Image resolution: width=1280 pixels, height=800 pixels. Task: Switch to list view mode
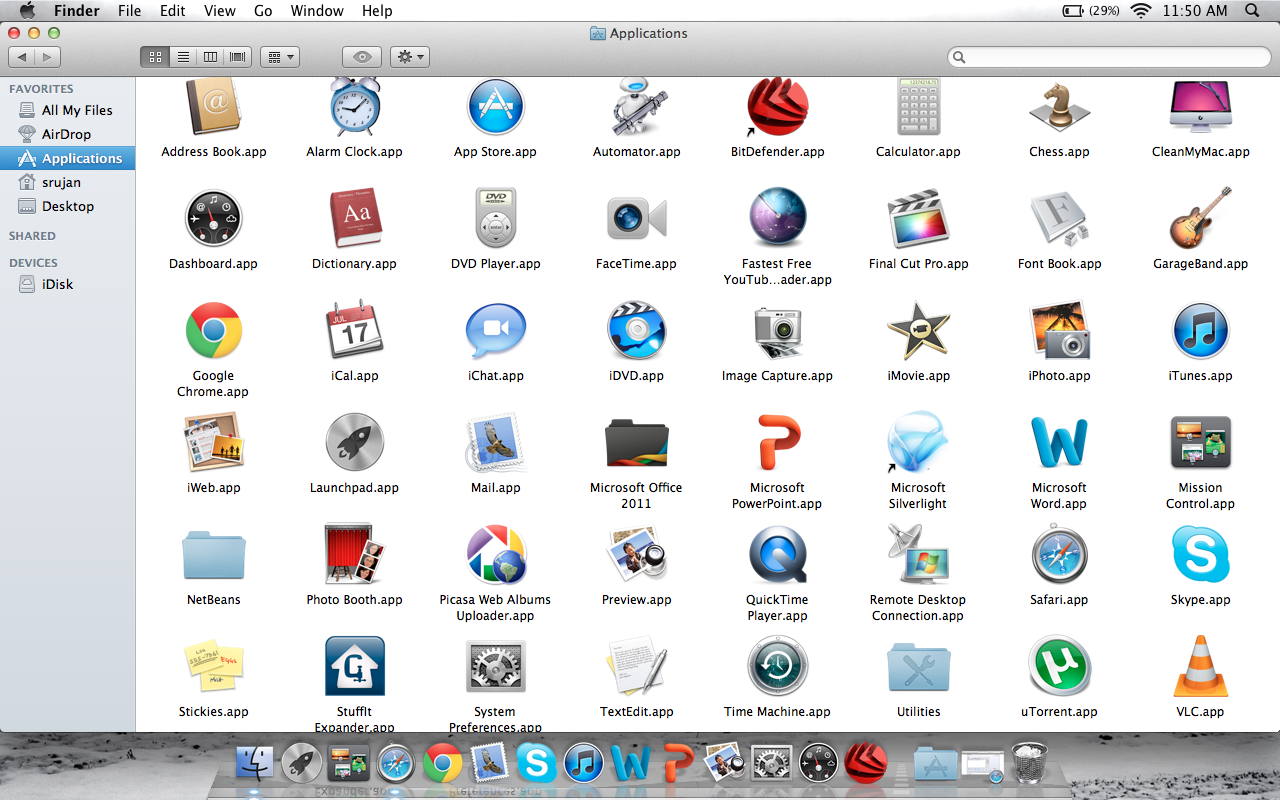(x=183, y=57)
